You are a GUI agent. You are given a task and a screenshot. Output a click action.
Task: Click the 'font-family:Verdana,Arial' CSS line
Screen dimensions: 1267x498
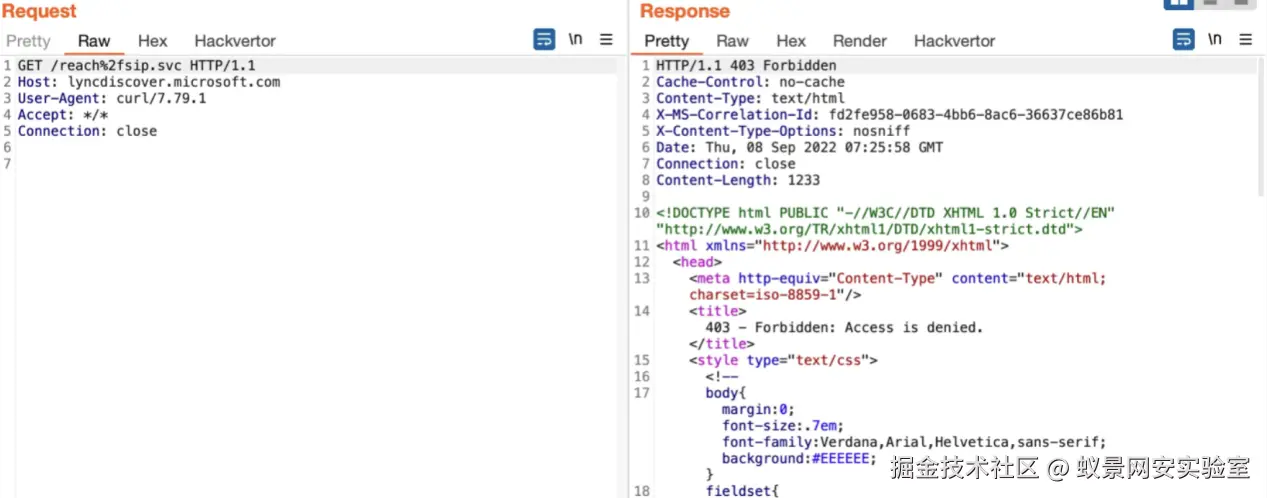[x=914, y=442]
